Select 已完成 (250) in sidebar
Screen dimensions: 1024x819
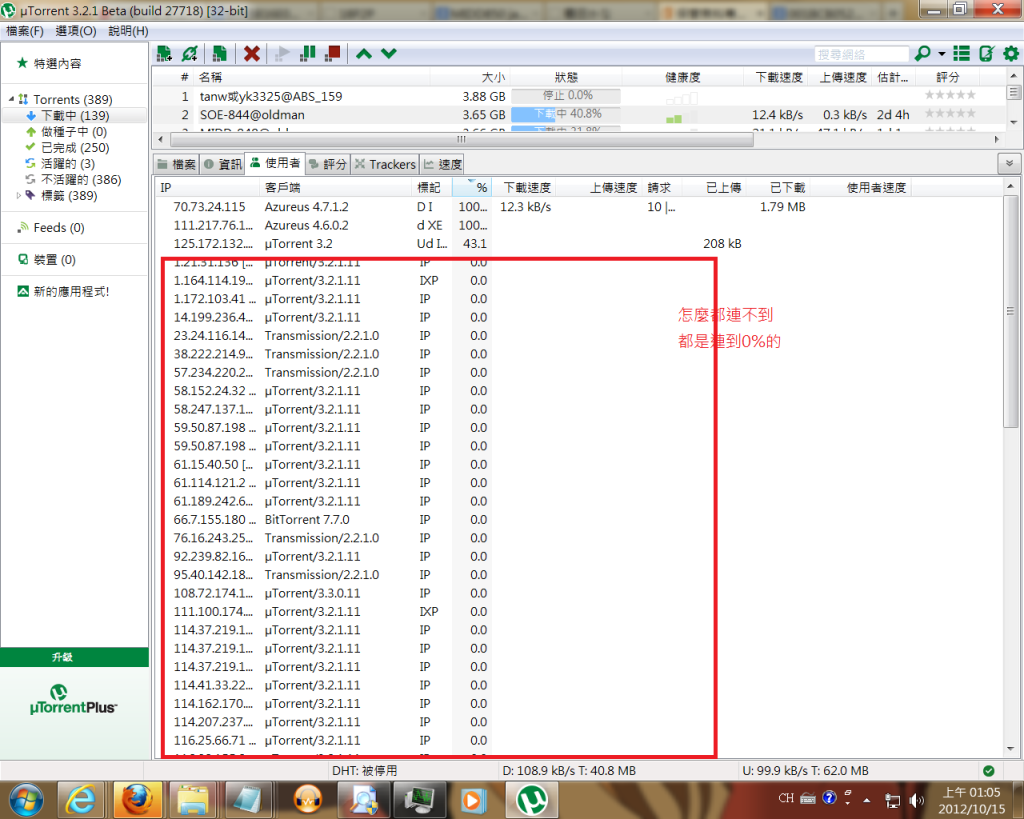coord(74,148)
